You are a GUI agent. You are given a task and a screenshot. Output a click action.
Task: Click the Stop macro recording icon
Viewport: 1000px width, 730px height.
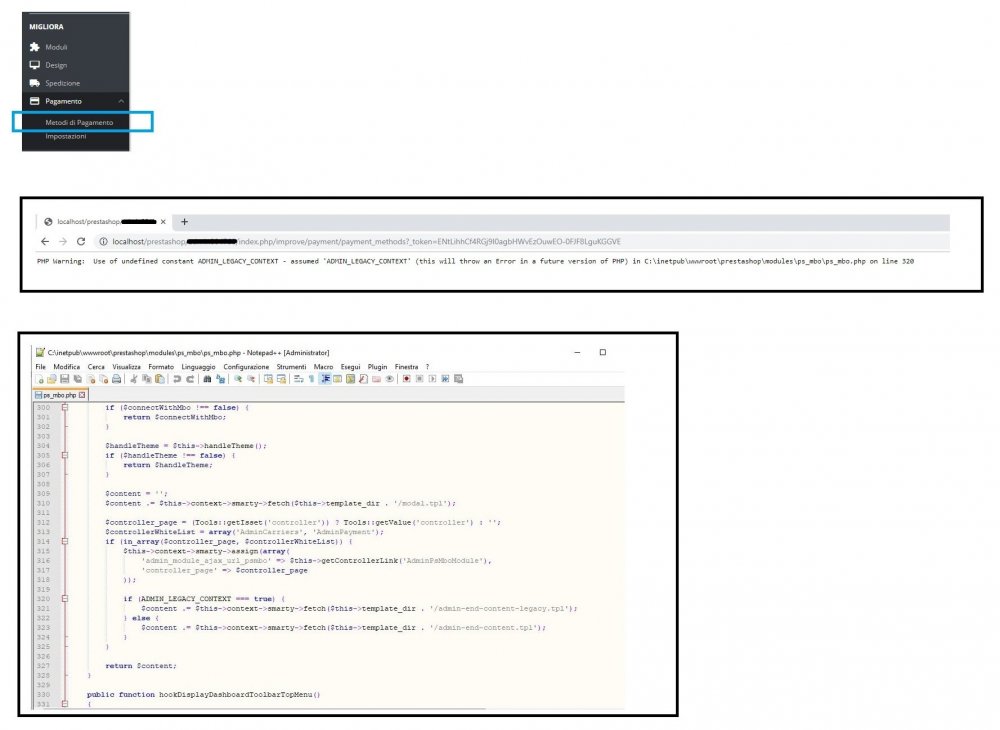click(x=419, y=379)
